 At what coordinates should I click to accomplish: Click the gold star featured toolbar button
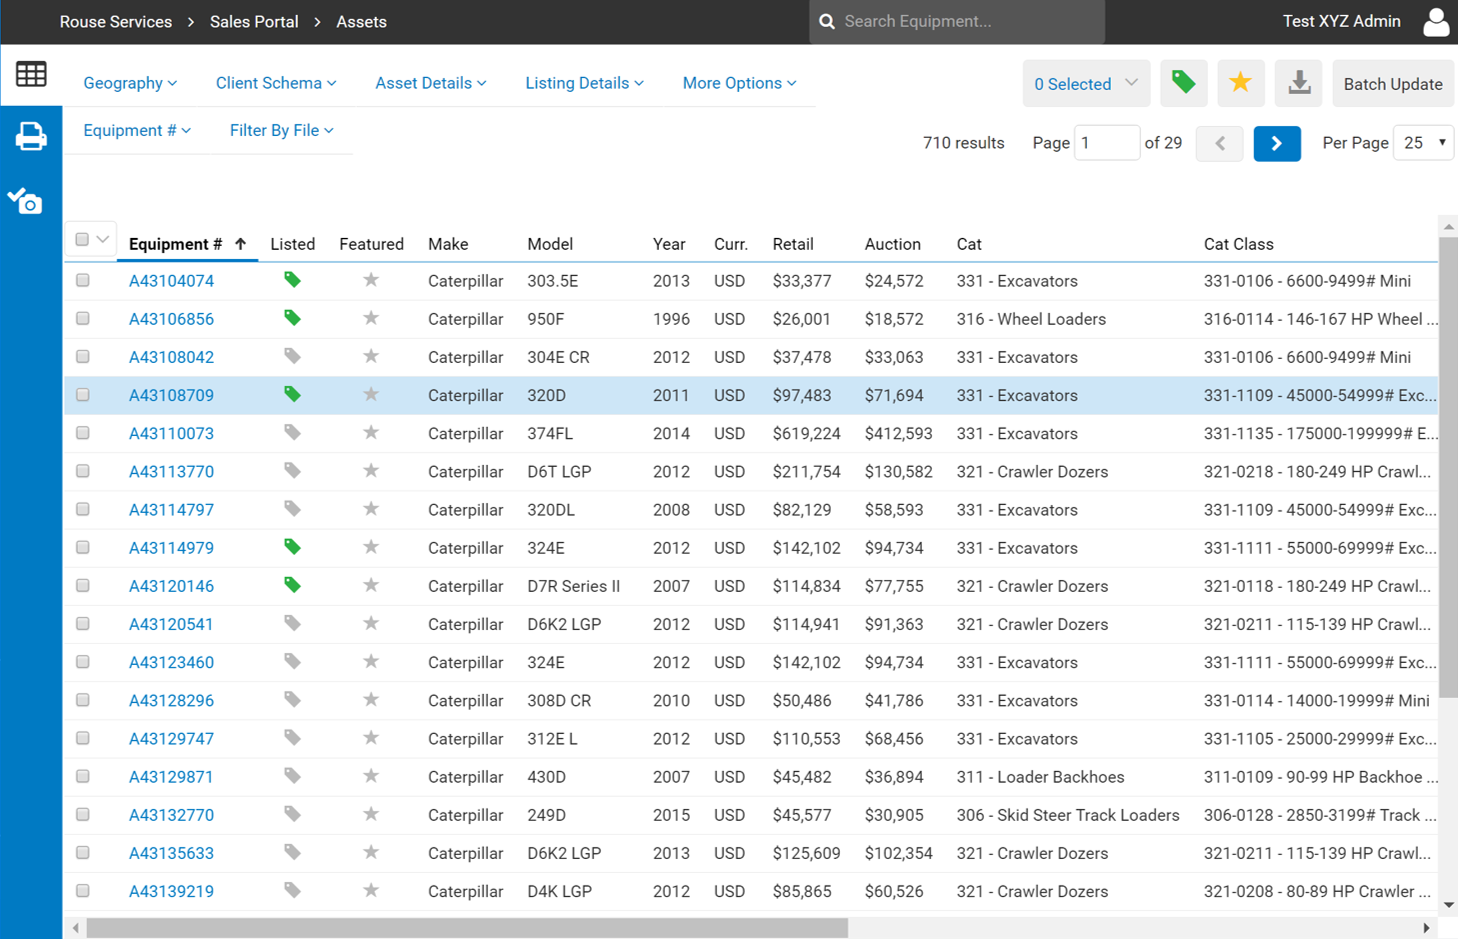coord(1240,83)
